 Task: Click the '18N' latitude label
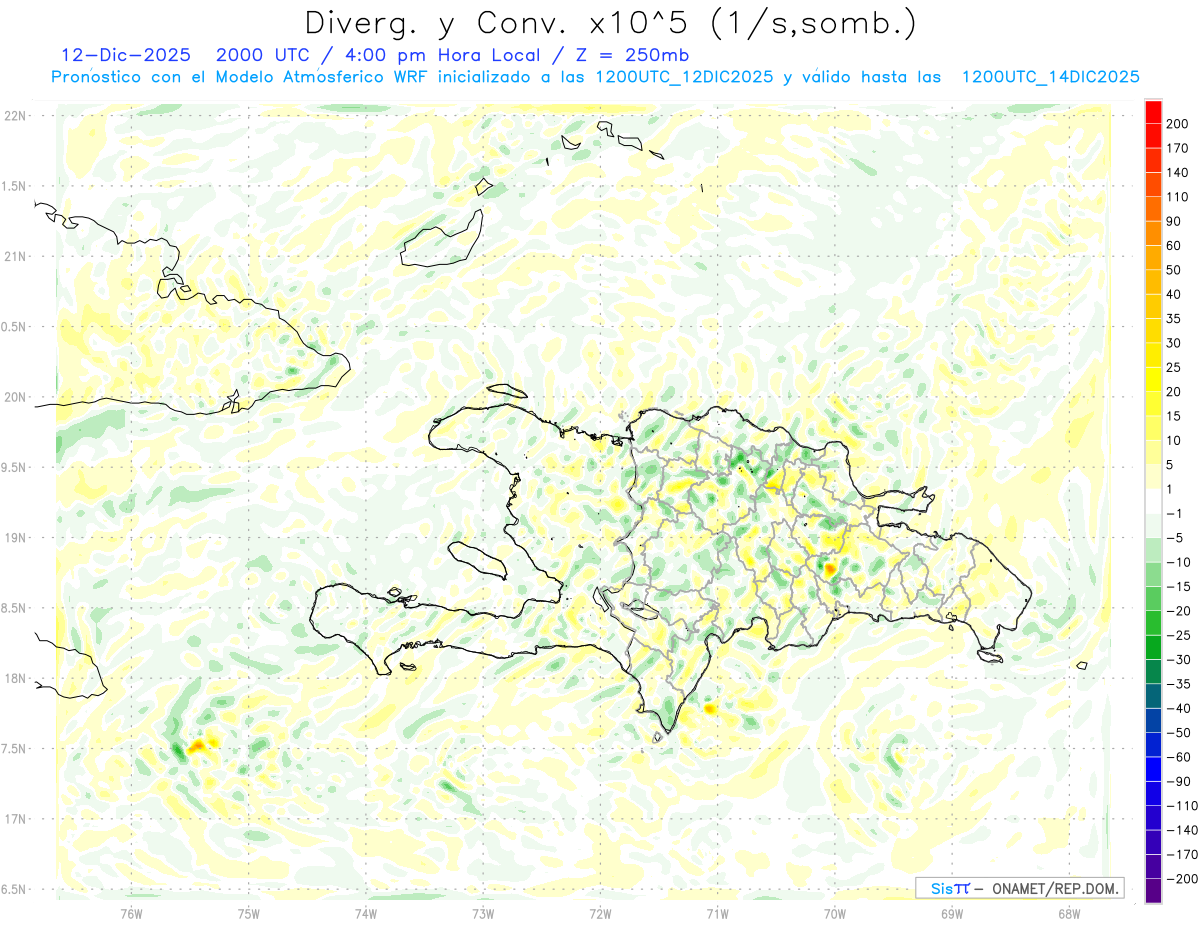[x=14, y=678]
